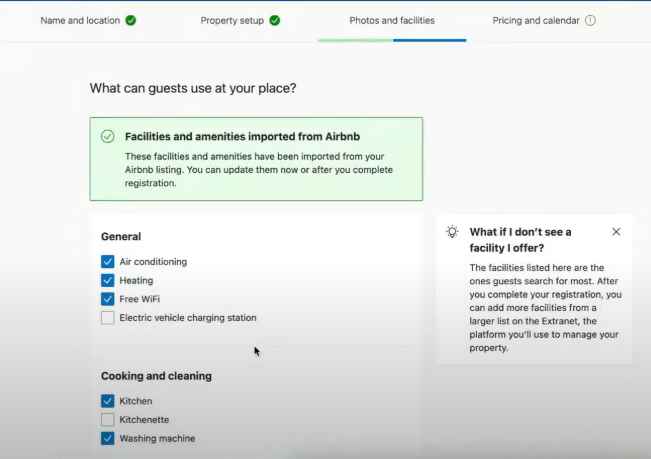Click the lightbulb tip icon
The height and width of the screenshot is (459, 651).
[452, 232]
